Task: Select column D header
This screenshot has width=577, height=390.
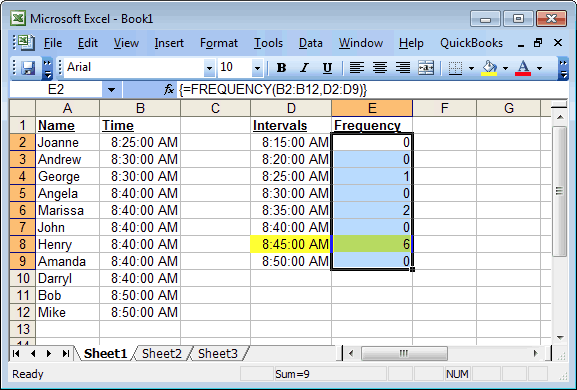Action: (x=291, y=108)
